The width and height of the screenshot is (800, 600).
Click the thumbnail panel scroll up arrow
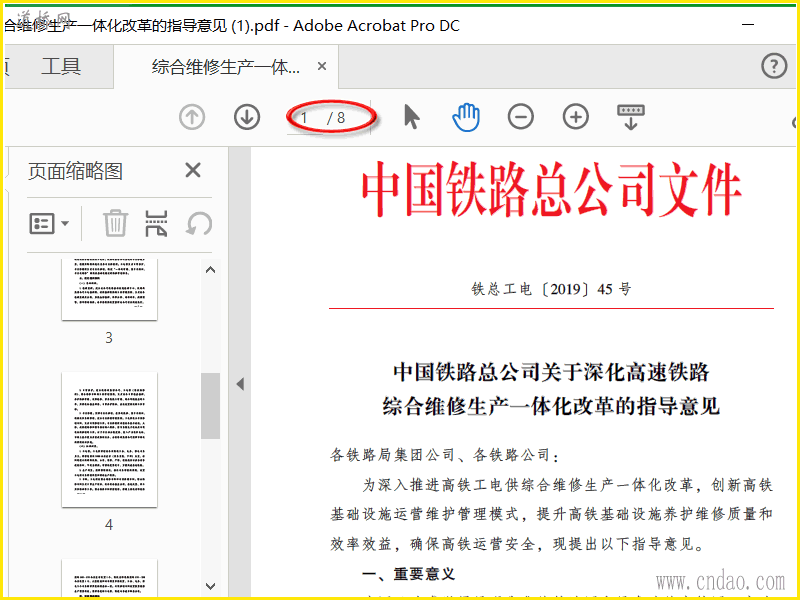pos(210,269)
